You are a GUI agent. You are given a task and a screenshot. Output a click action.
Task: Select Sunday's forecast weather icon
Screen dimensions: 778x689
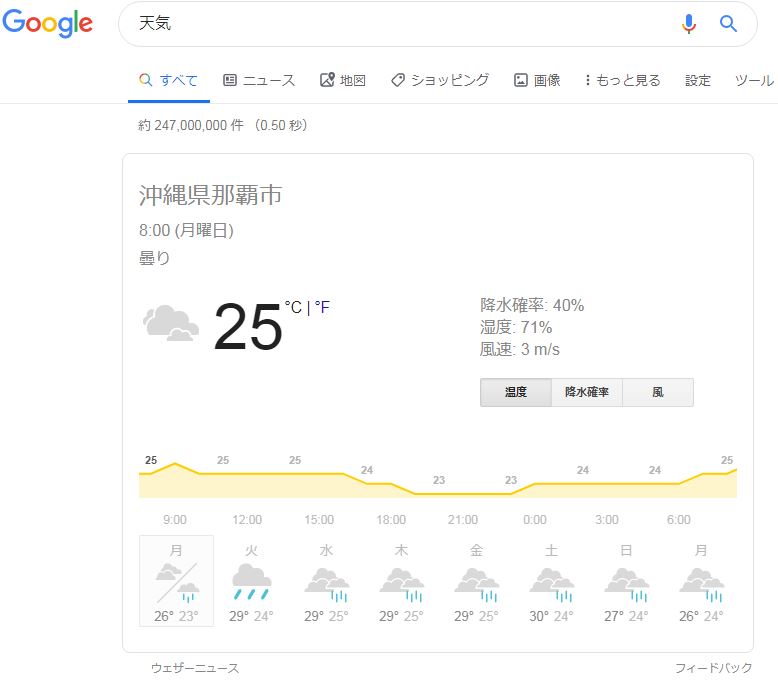point(626,582)
